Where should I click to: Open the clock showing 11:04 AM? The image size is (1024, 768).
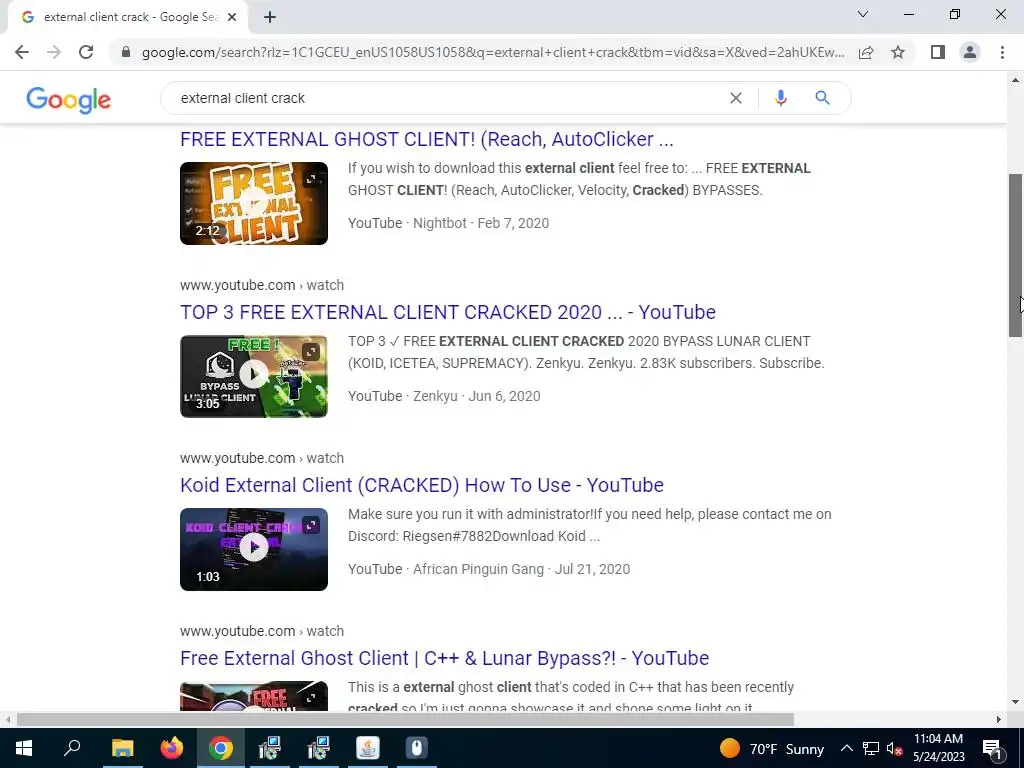pyautogui.click(x=938, y=748)
